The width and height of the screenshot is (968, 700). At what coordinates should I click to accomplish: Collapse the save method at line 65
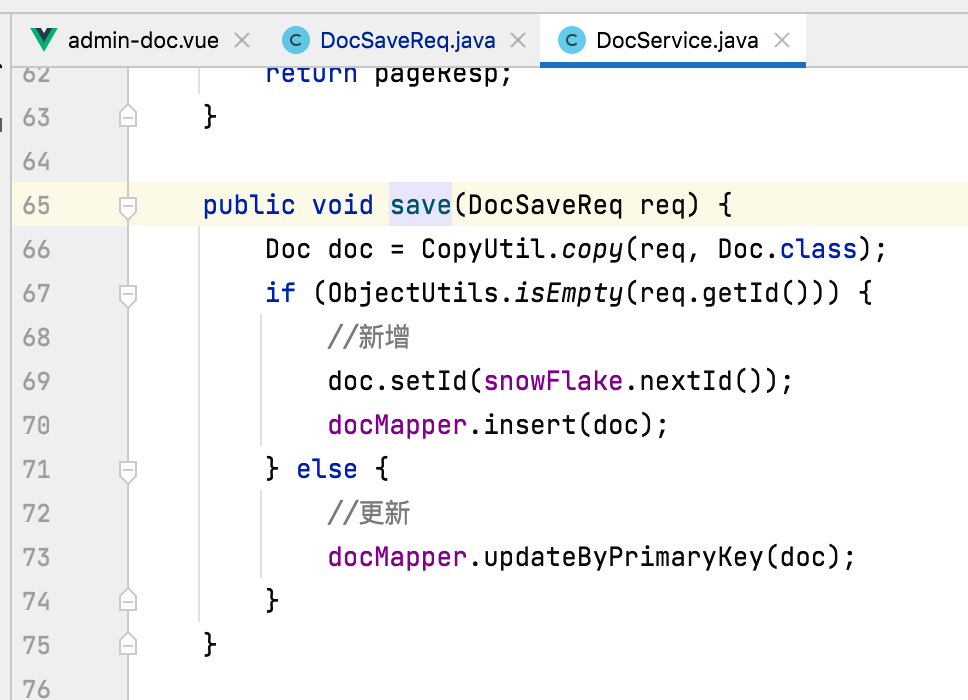click(x=128, y=207)
